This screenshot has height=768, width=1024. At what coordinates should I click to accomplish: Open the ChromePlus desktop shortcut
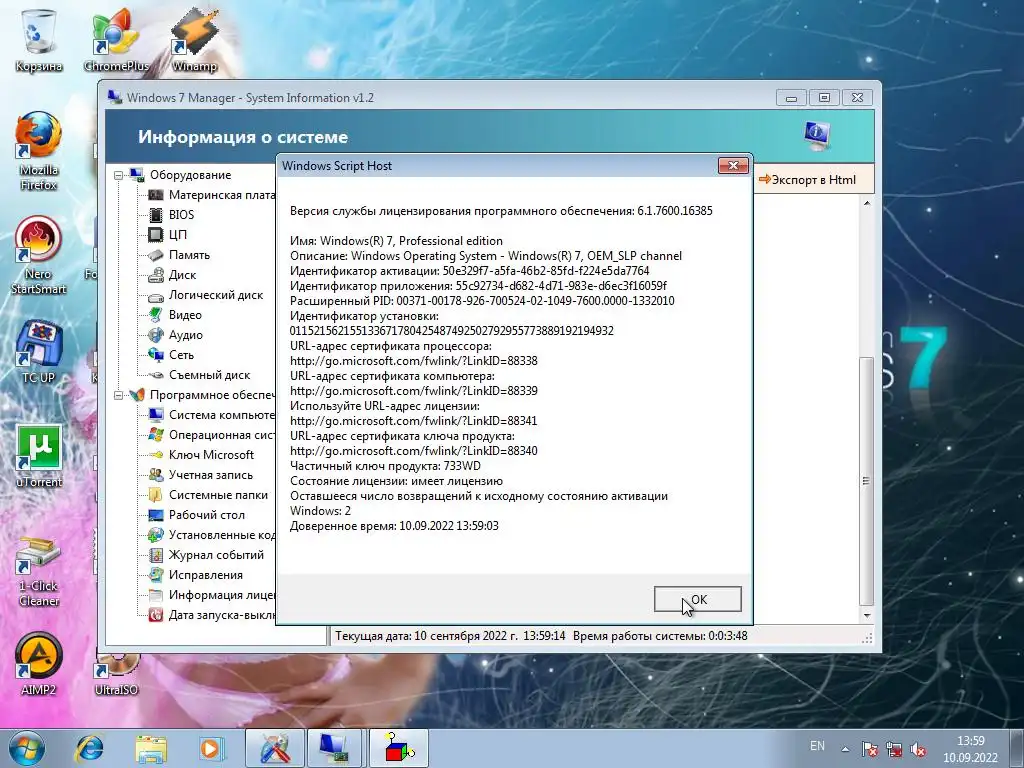pos(116,40)
